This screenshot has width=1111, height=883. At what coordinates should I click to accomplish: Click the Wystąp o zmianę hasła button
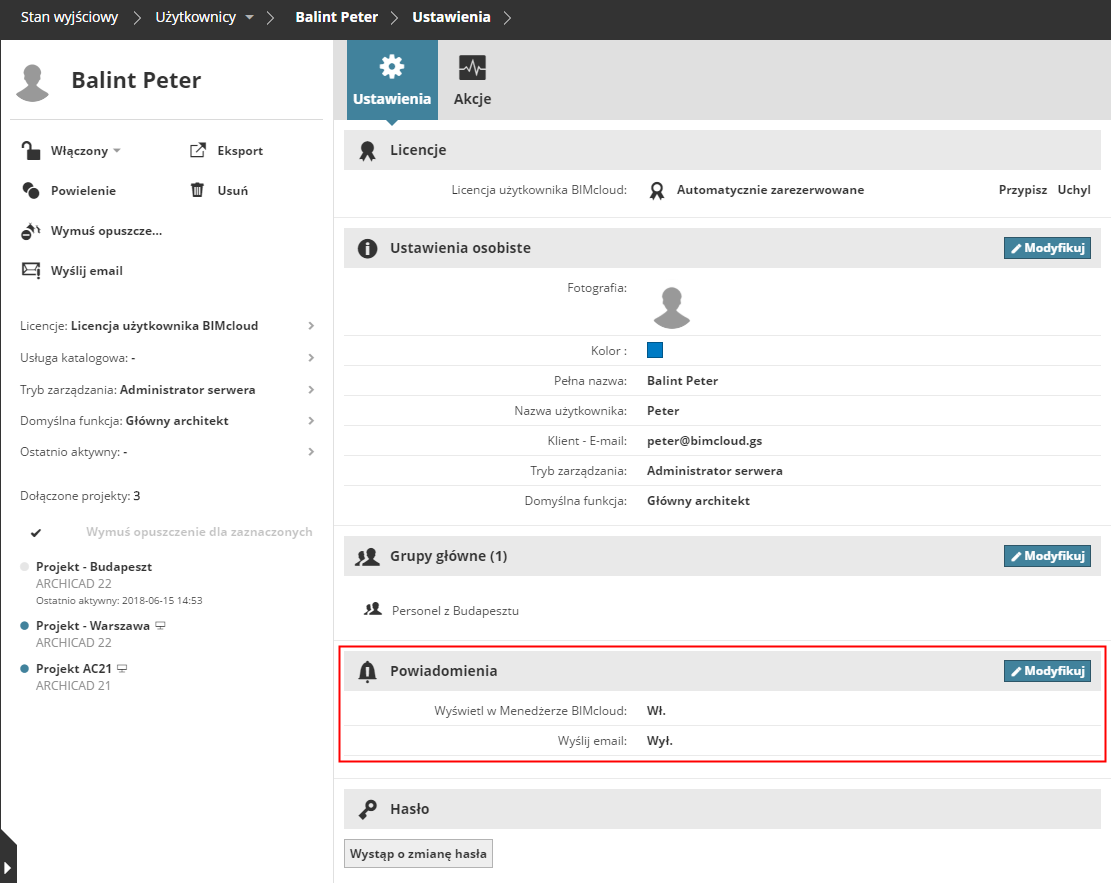pos(418,854)
